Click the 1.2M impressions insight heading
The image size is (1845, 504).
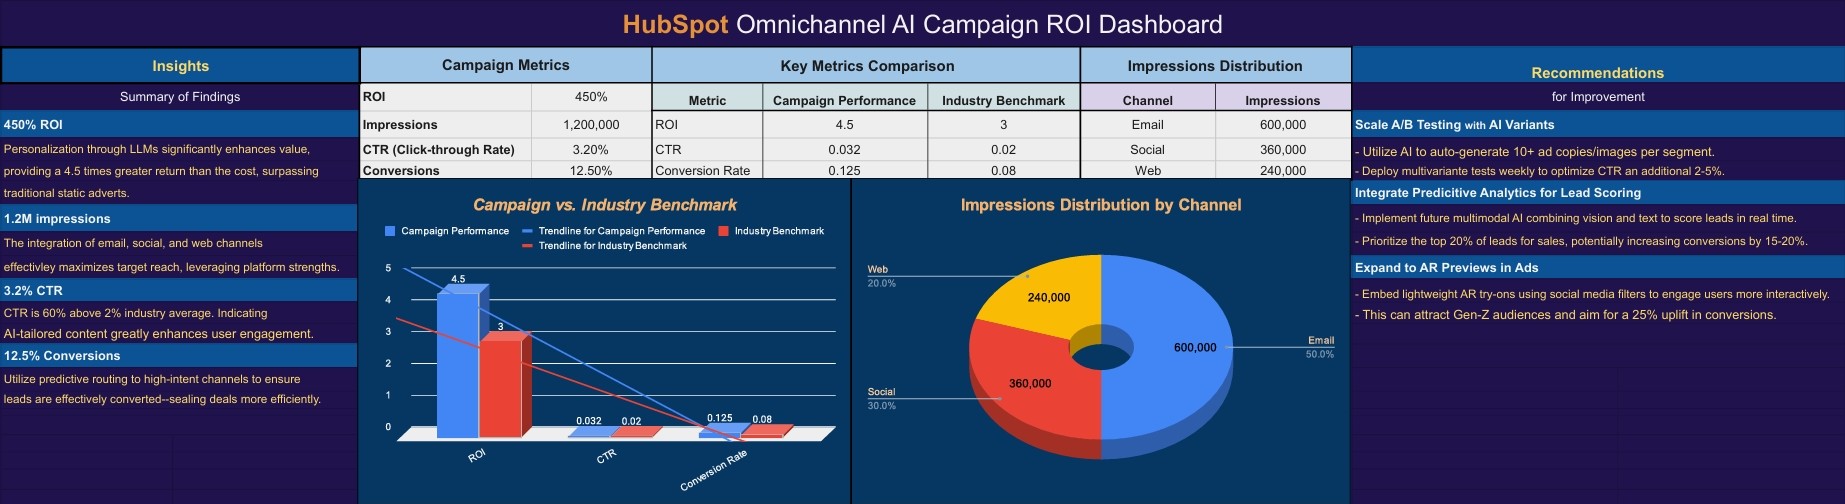(x=180, y=218)
